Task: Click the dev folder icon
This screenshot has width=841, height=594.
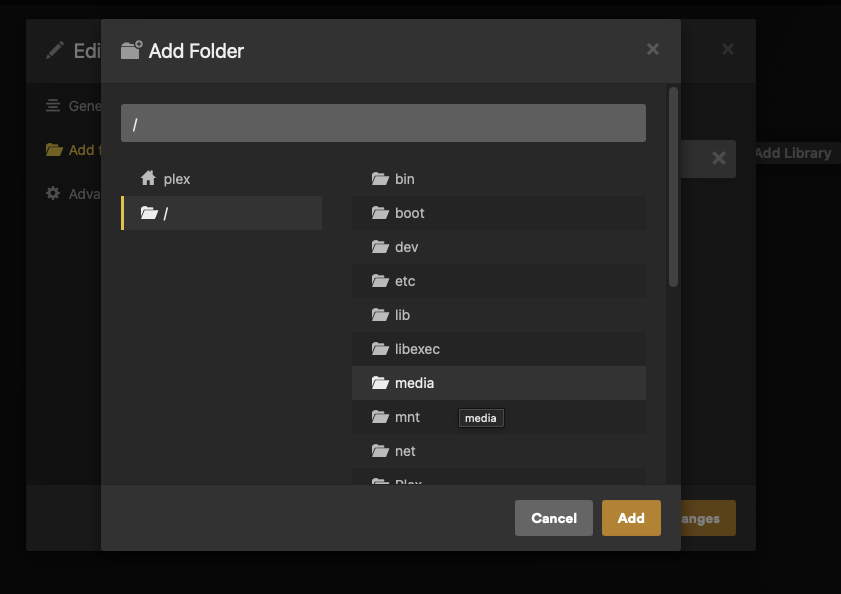Action: 380,247
